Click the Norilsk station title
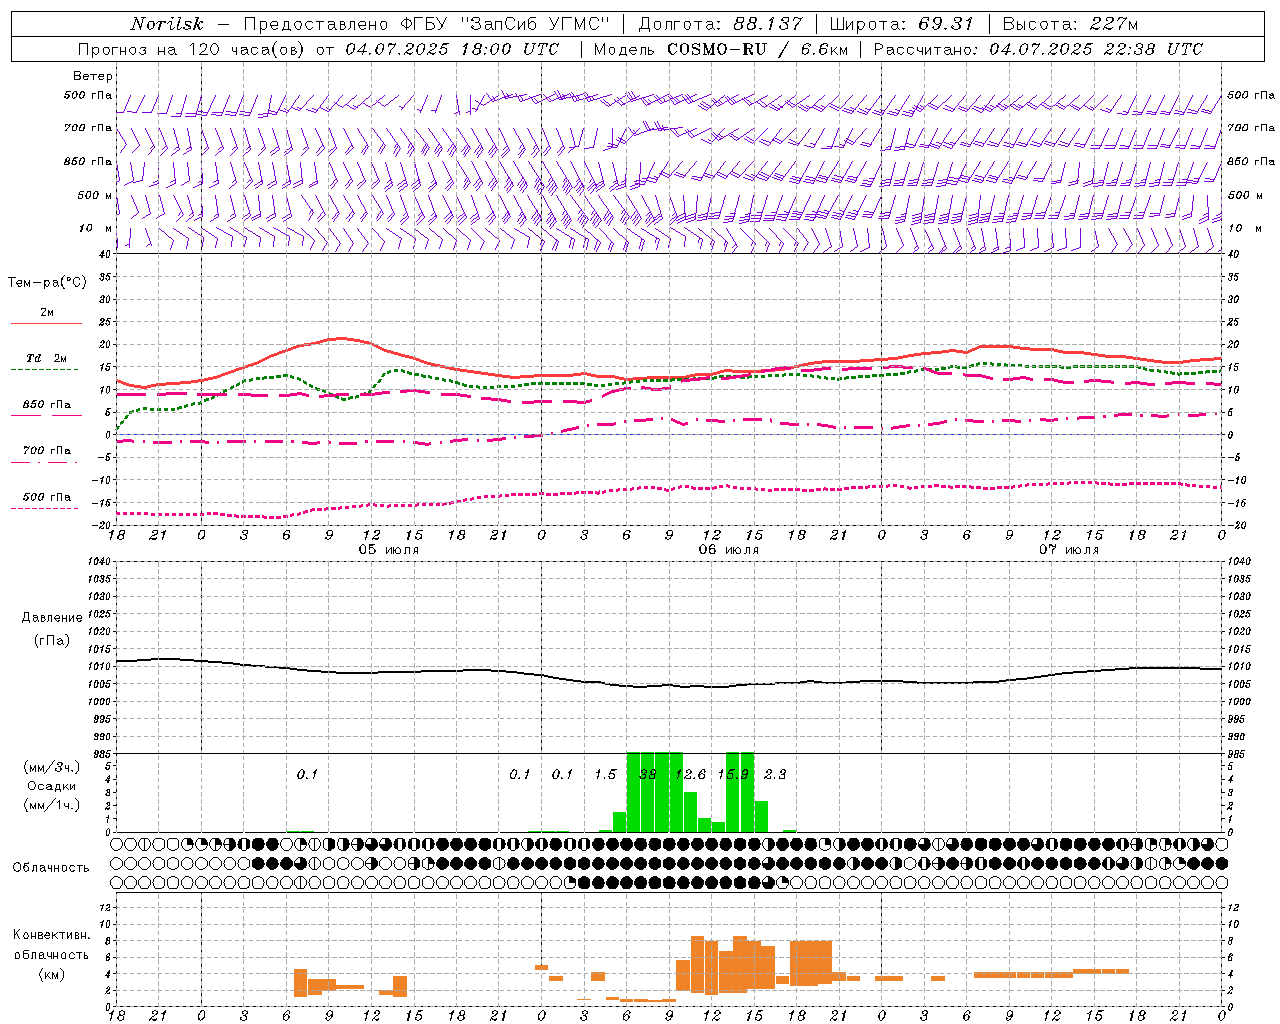The image size is (1280, 1024). click(x=167, y=24)
